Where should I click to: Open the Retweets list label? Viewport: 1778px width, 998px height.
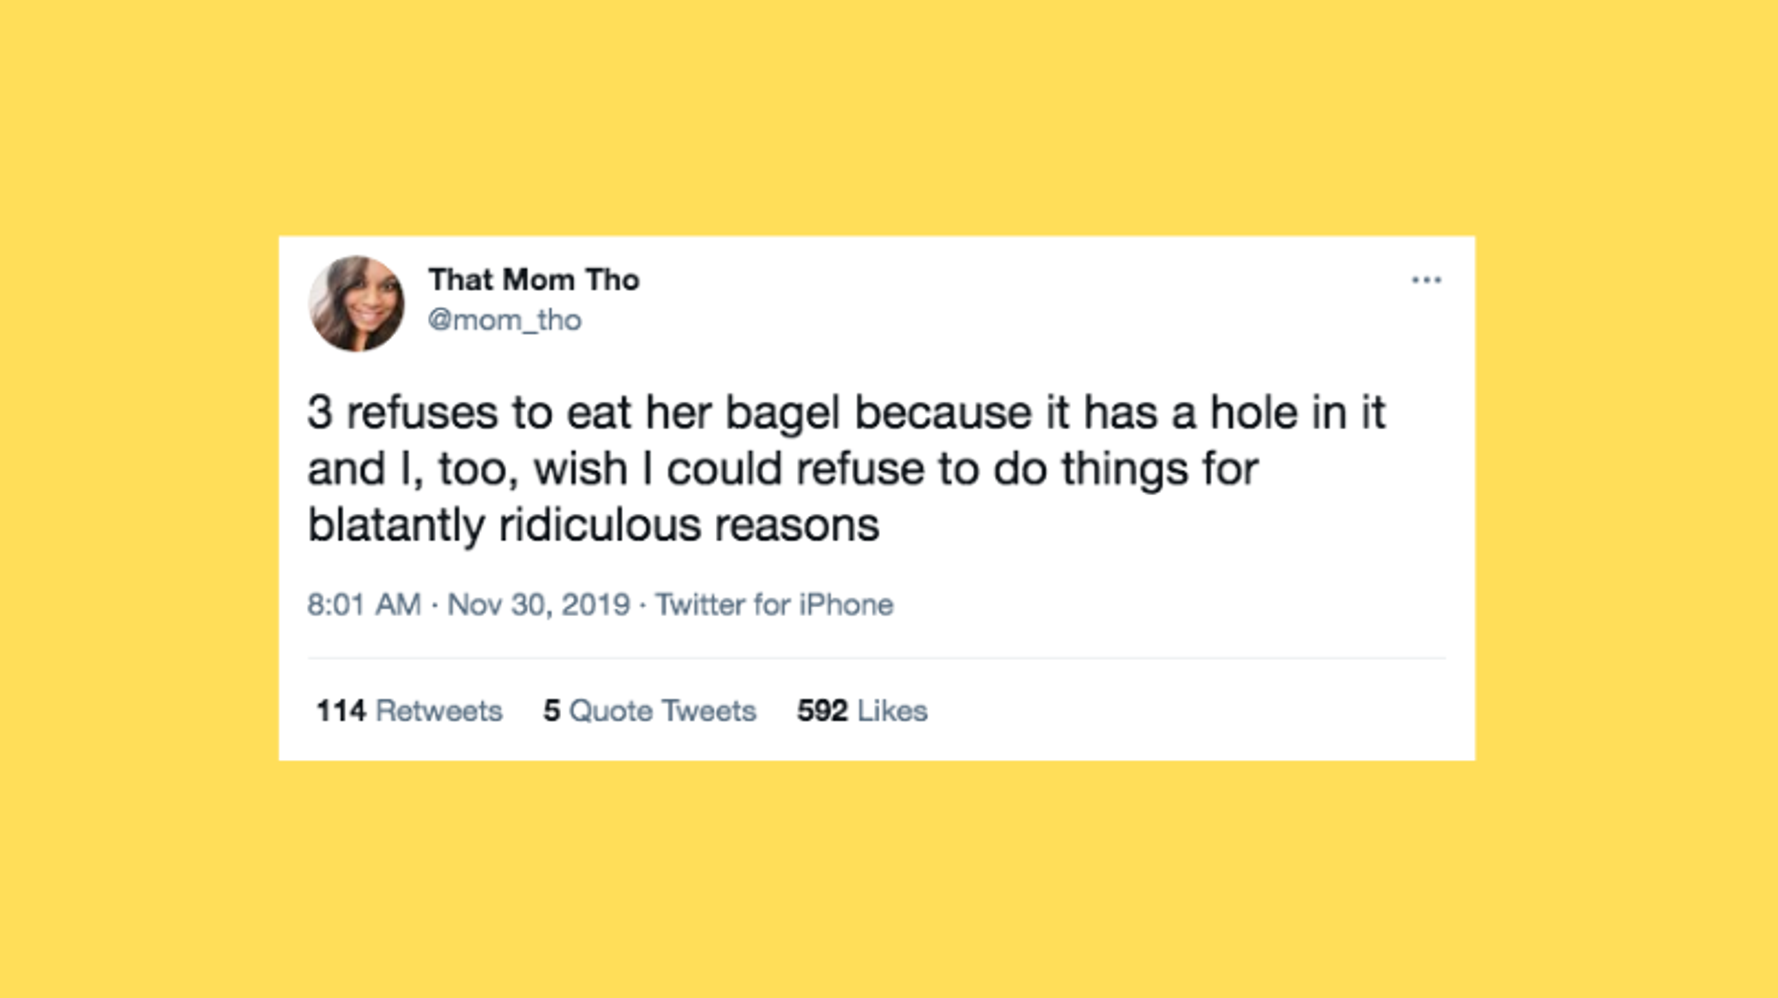point(439,711)
